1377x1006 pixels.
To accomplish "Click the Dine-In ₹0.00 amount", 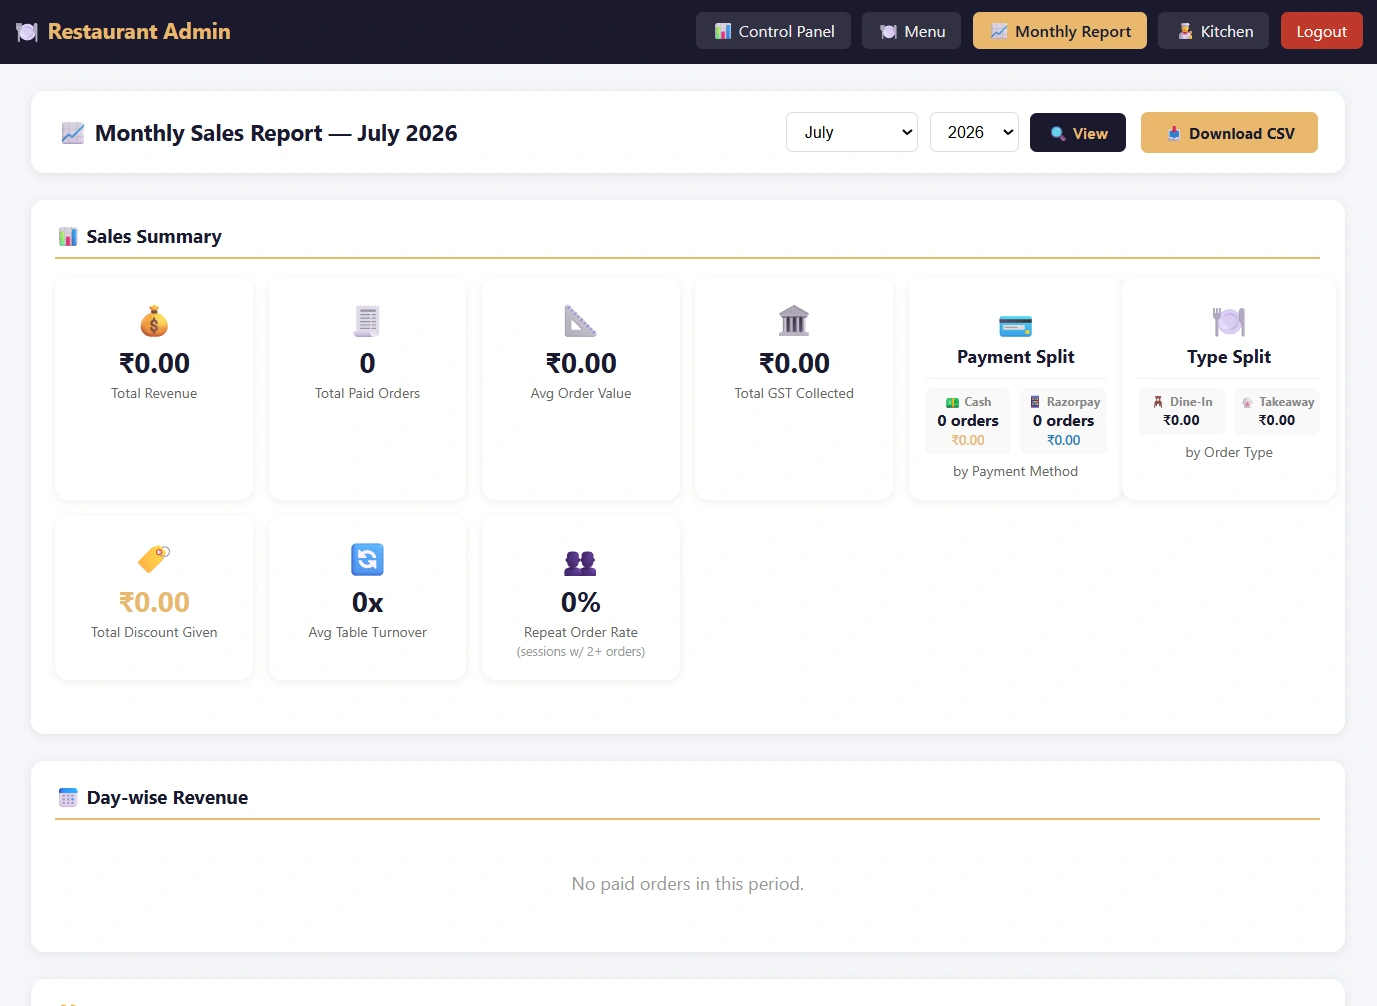I will coord(1181,420).
